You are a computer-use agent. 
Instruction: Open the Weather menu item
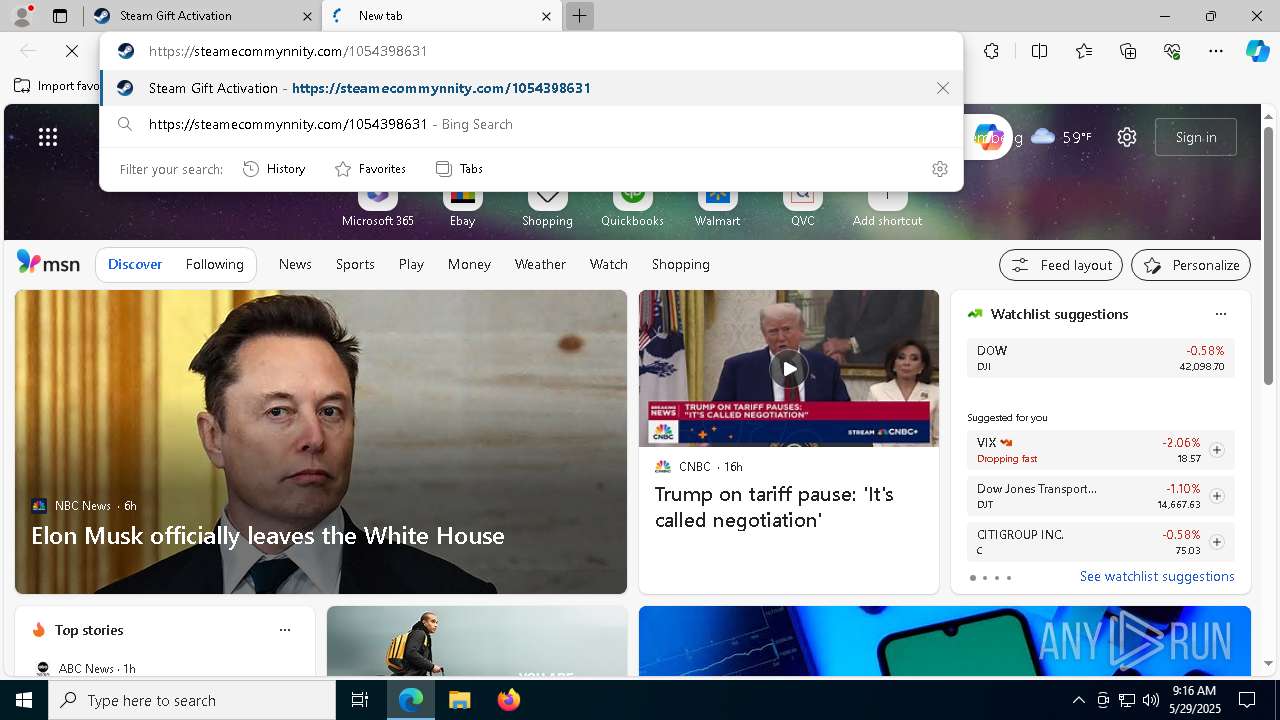[540, 264]
